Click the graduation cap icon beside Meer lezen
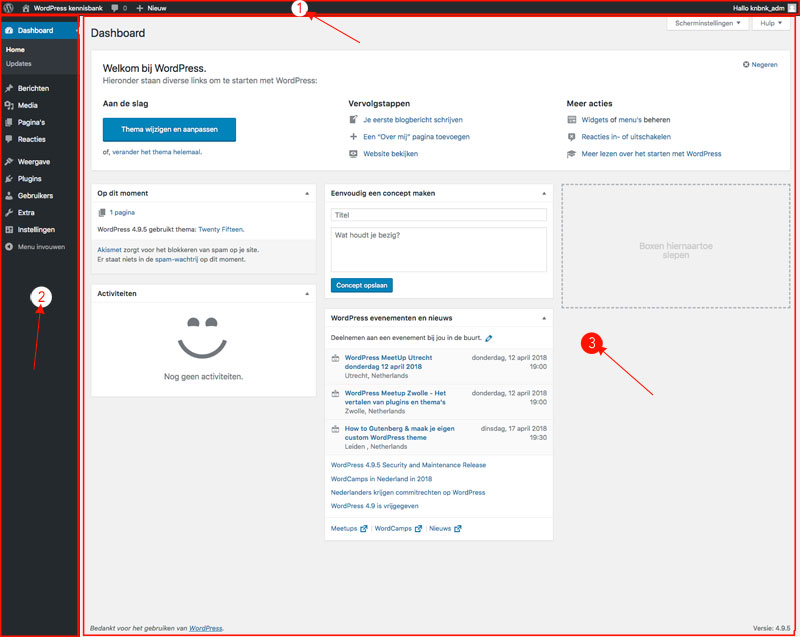 (571, 154)
